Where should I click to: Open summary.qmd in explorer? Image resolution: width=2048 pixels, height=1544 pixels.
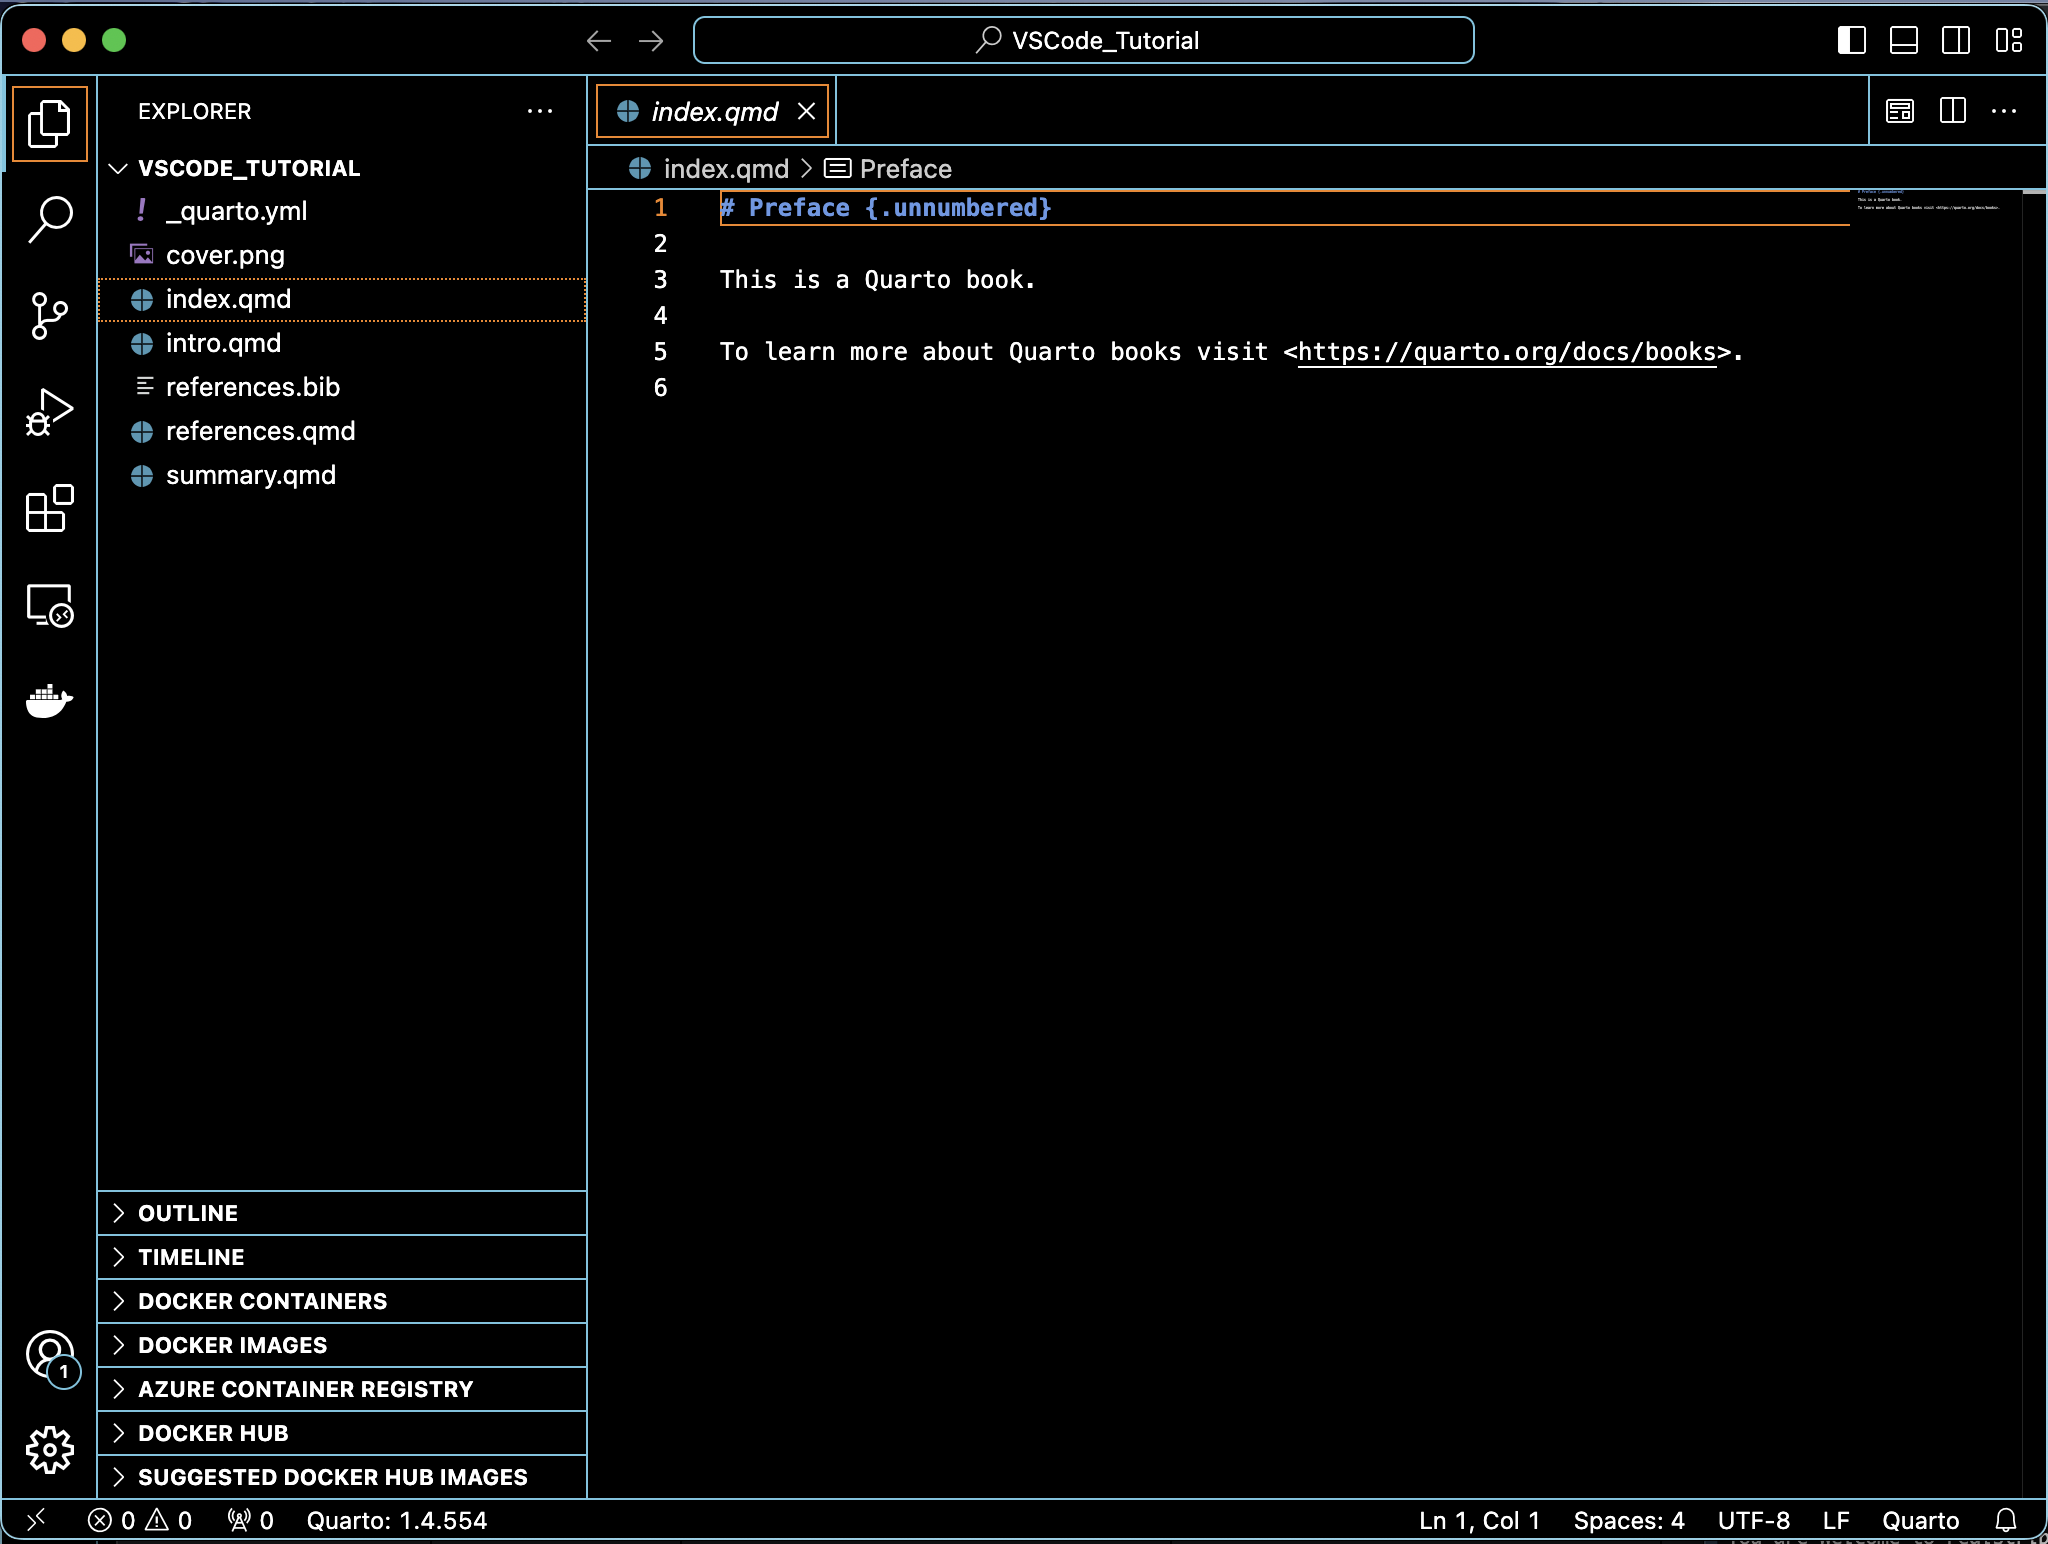[x=342, y=475]
